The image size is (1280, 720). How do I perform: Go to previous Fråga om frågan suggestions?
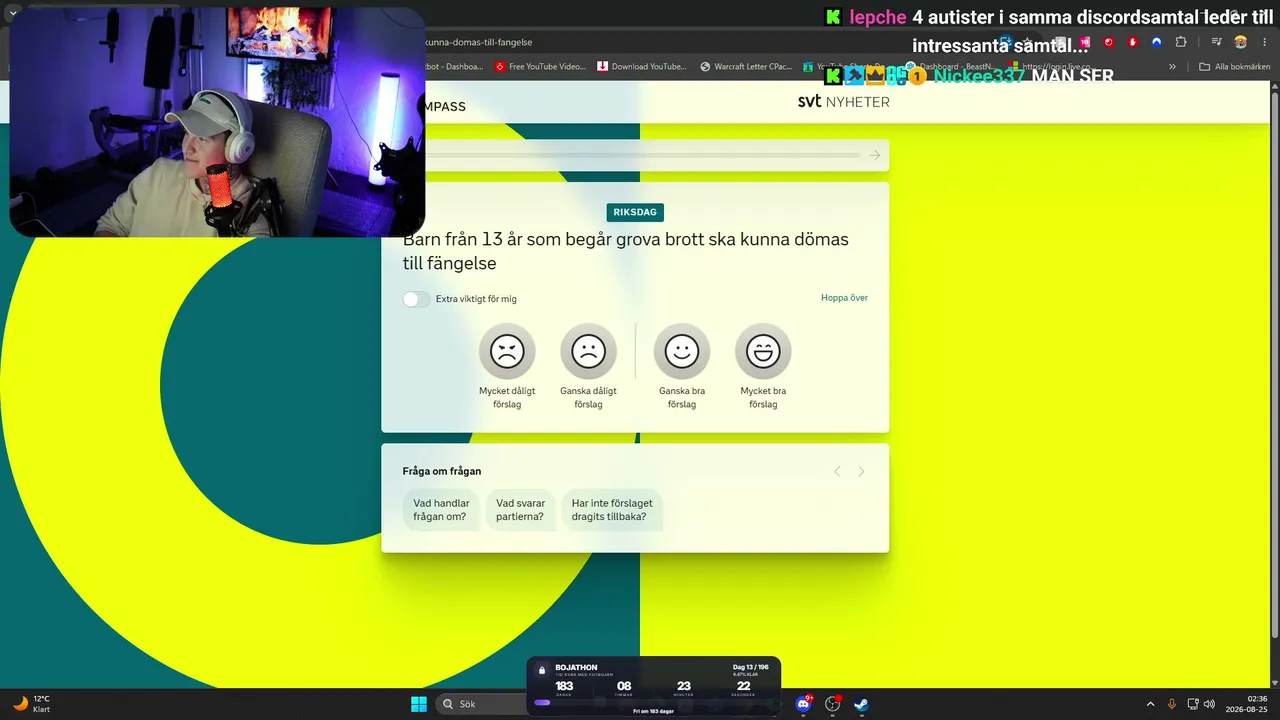(x=837, y=471)
